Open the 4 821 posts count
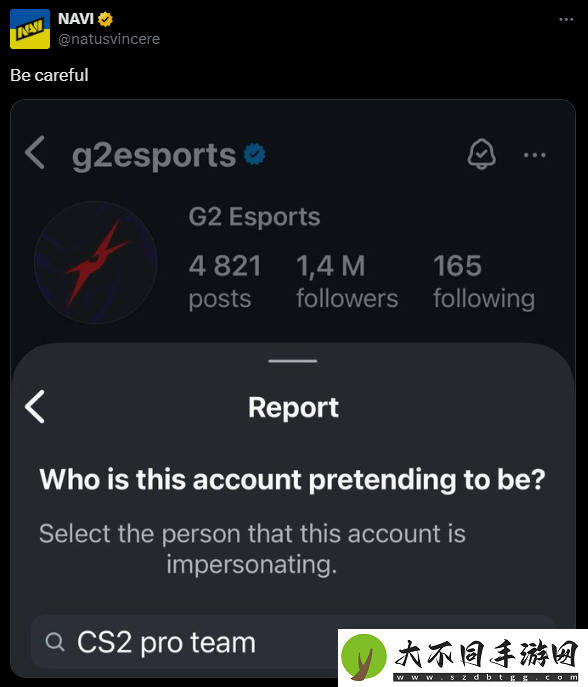Viewport: 588px width, 687px height. click(225, 282)
